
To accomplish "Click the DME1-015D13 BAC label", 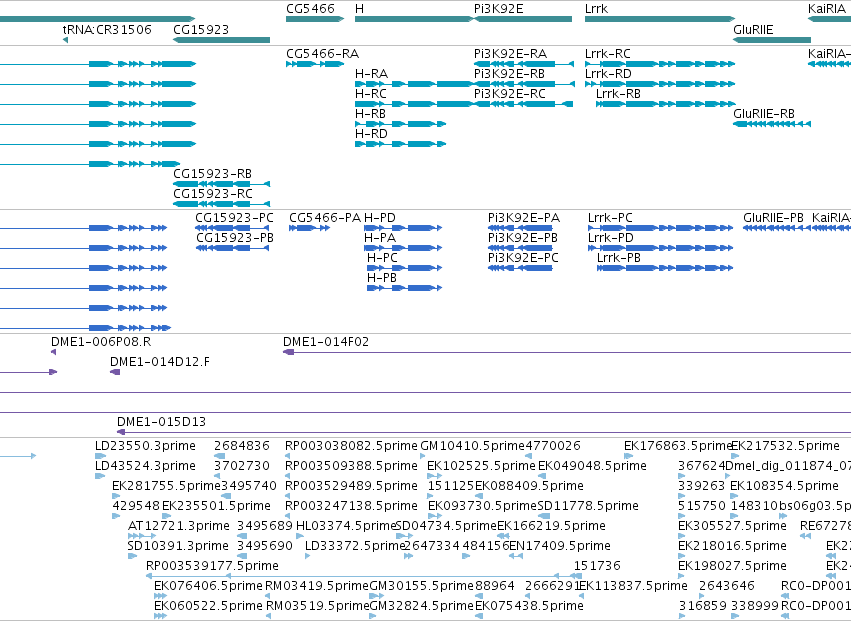I will click(161, 422).
